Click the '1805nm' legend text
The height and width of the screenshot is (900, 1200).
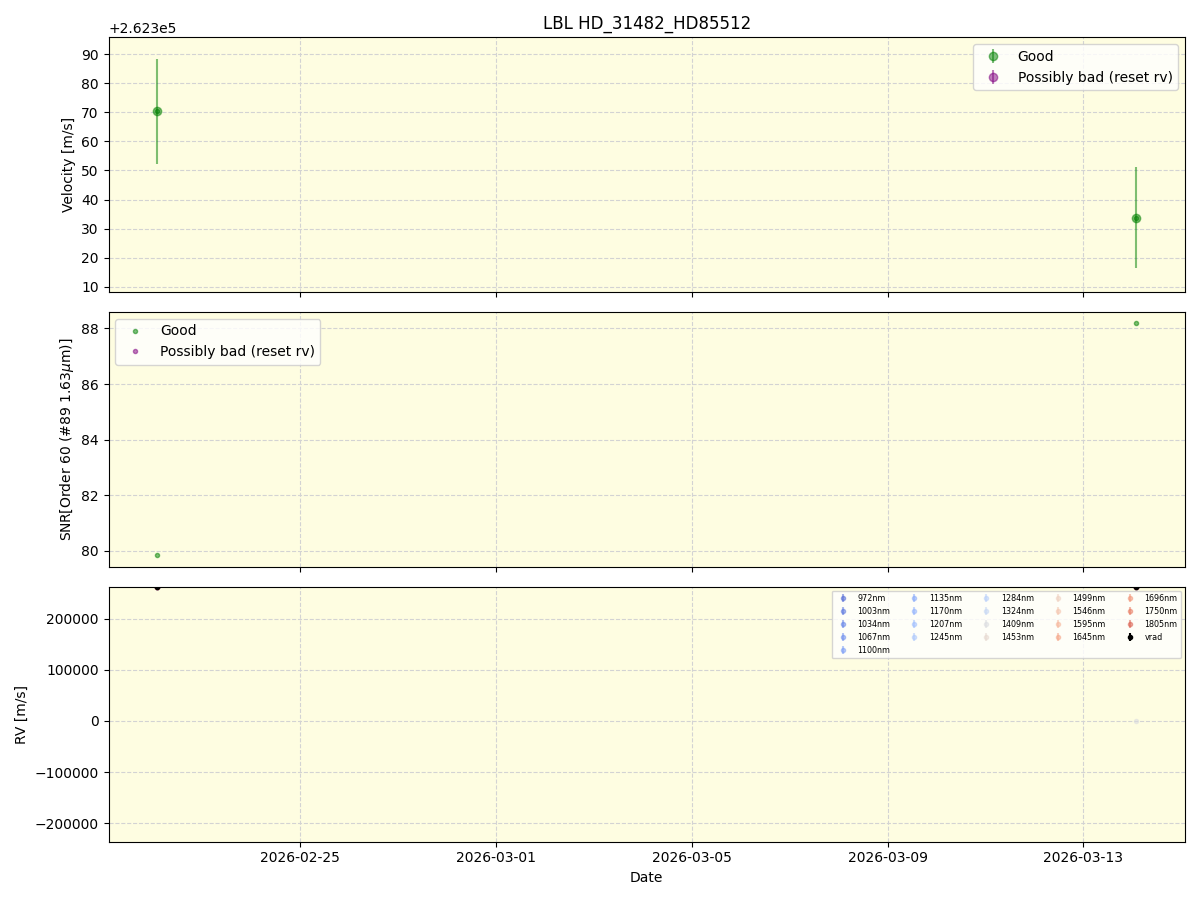click(x=1161, y=624)
